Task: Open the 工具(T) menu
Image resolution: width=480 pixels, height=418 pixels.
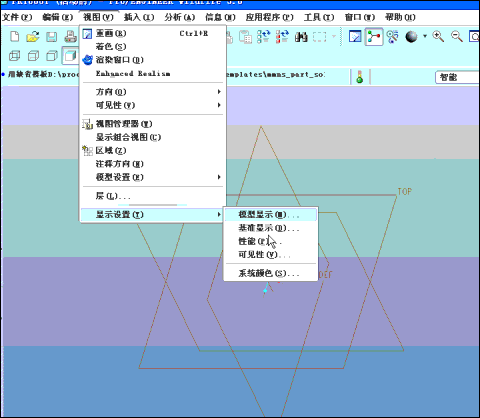Action: pyautogui.click(x=319, y=17)
